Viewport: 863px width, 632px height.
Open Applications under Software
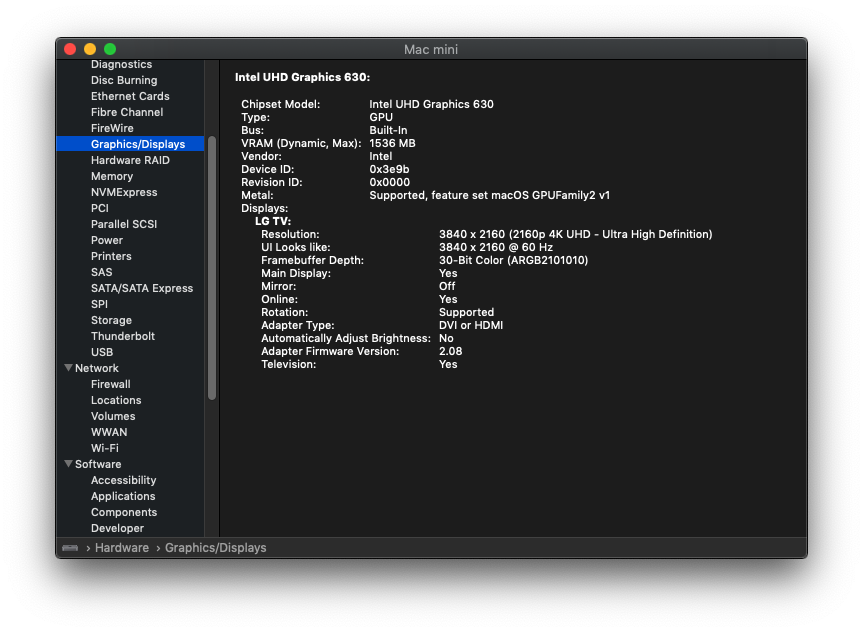click(x=123, y=496)
